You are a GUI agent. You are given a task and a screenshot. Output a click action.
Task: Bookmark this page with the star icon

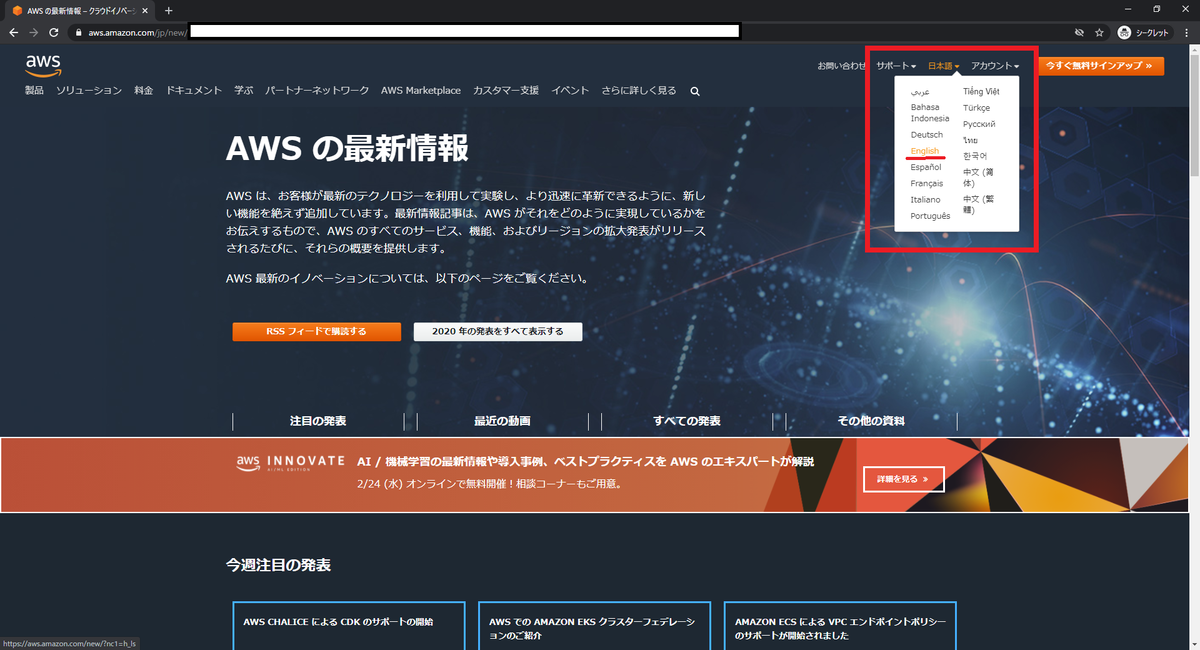click(1099, 32)
